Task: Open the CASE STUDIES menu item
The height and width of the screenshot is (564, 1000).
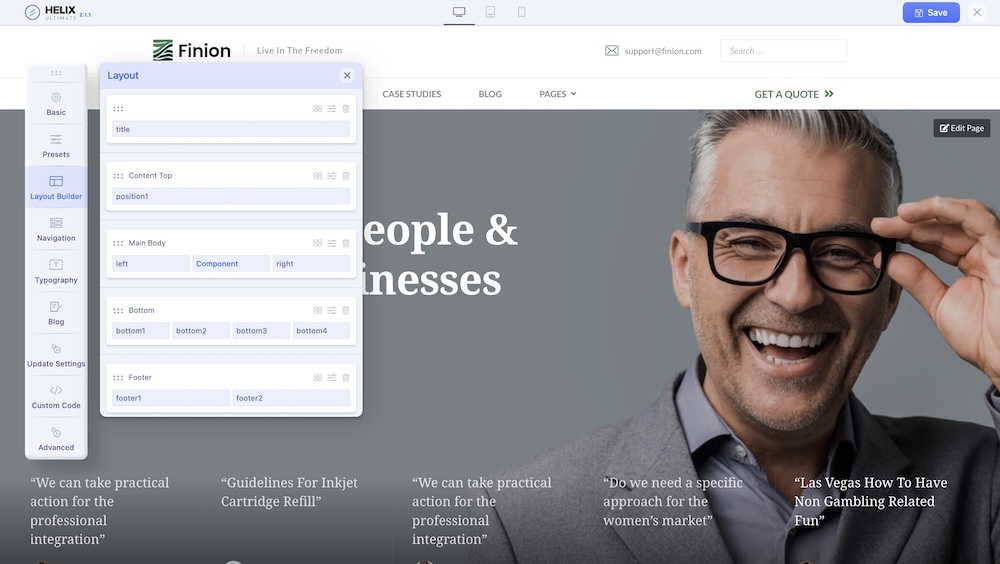Action: [x=412, y=94]
